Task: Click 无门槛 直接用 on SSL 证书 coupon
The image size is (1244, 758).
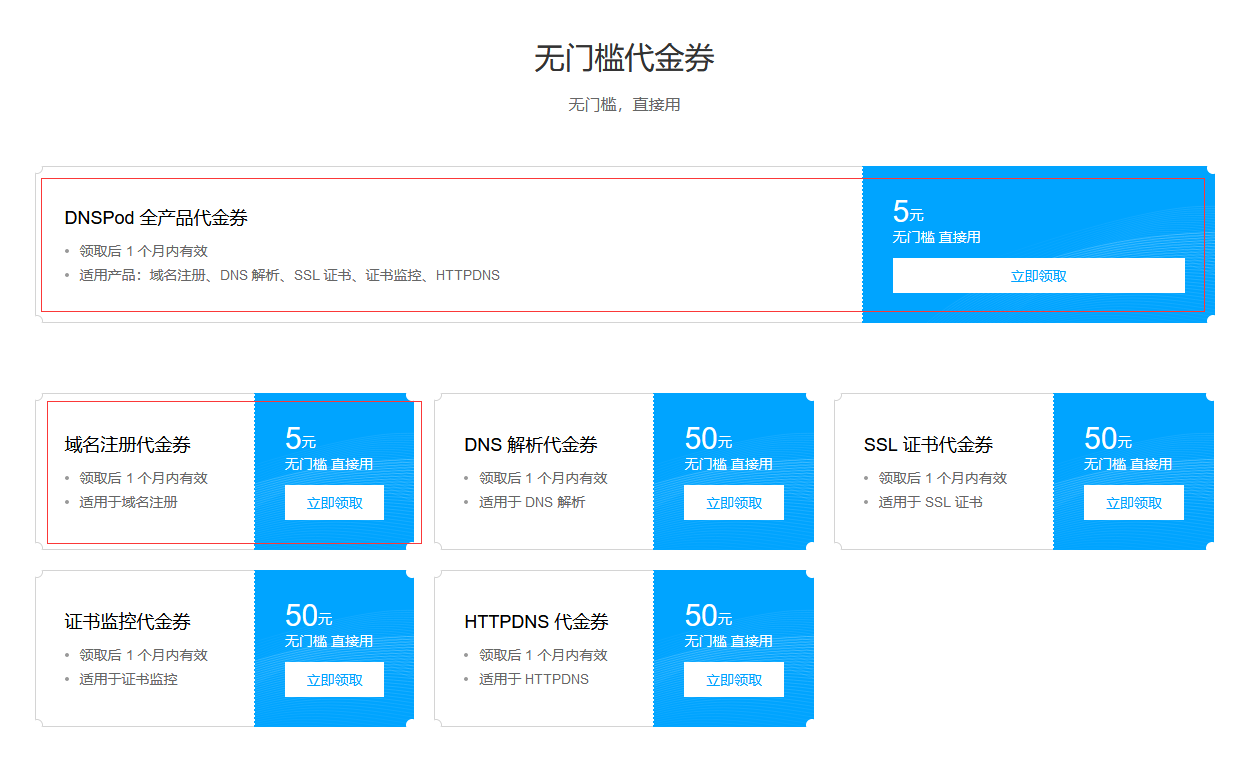Action: [x=1128, y=464]
